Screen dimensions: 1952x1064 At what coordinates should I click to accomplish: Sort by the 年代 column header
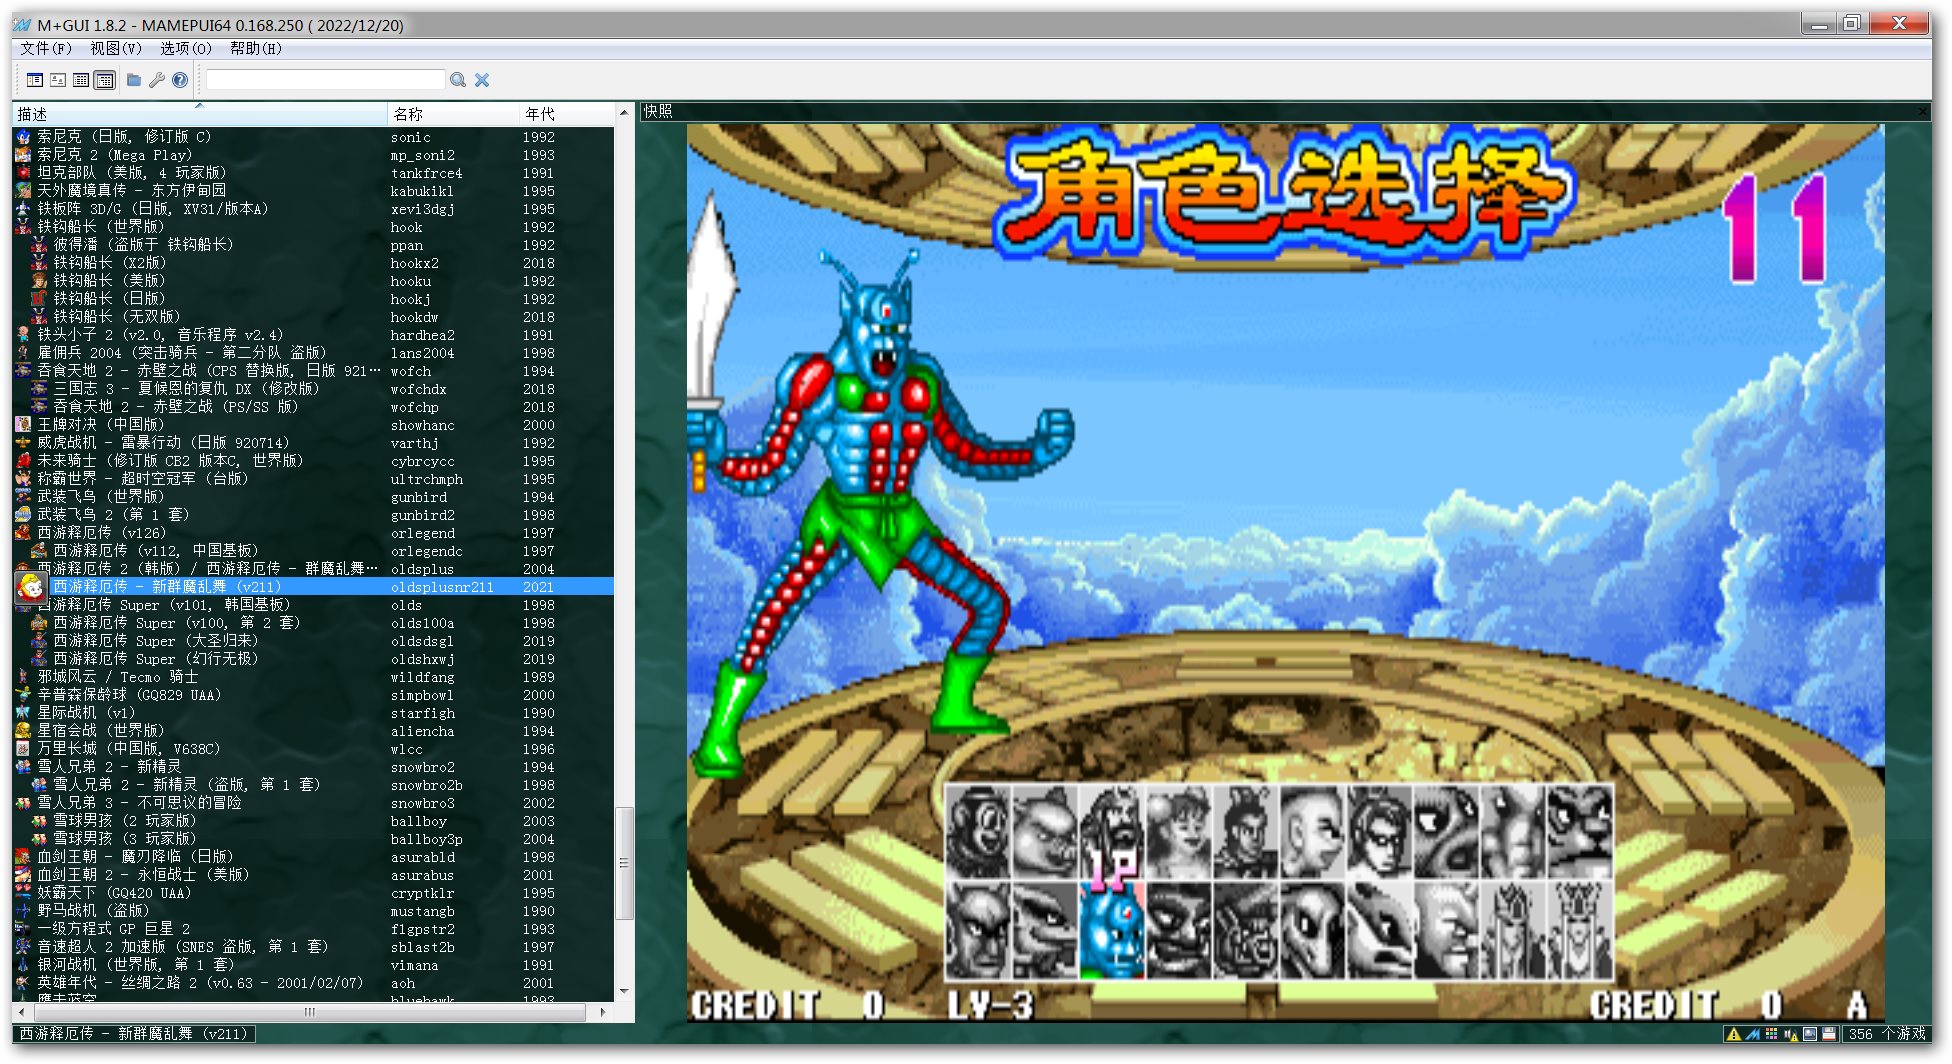click(x=567, y=114)
